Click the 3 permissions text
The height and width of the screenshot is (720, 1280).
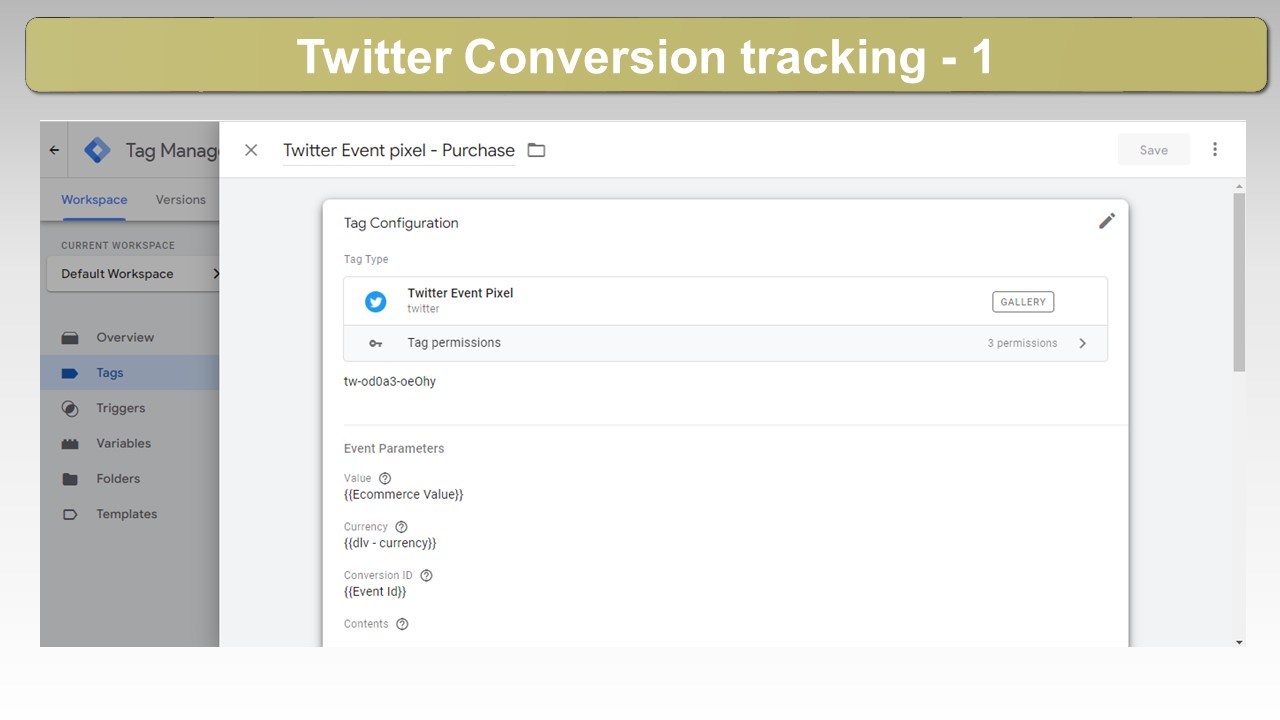click(x=1022, y=343)
